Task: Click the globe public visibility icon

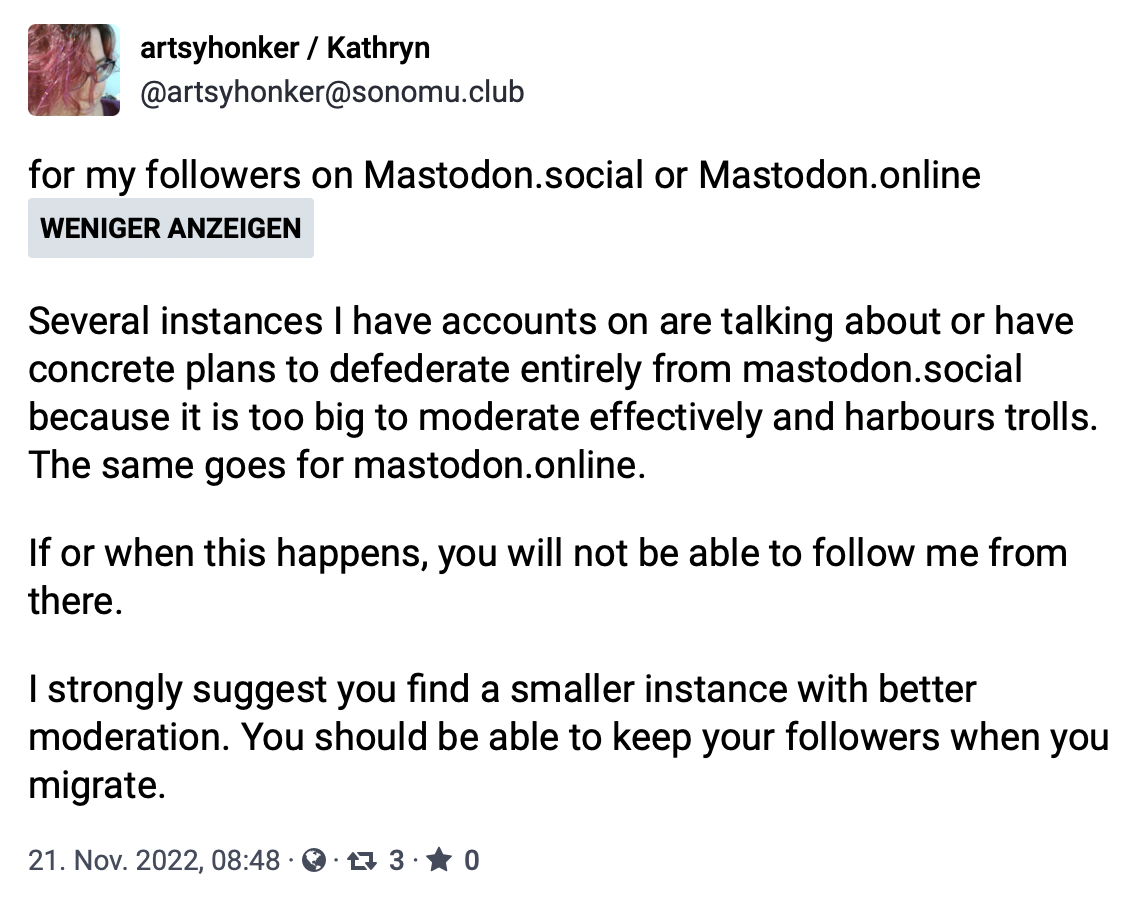Action: click(x=314, y=859)
